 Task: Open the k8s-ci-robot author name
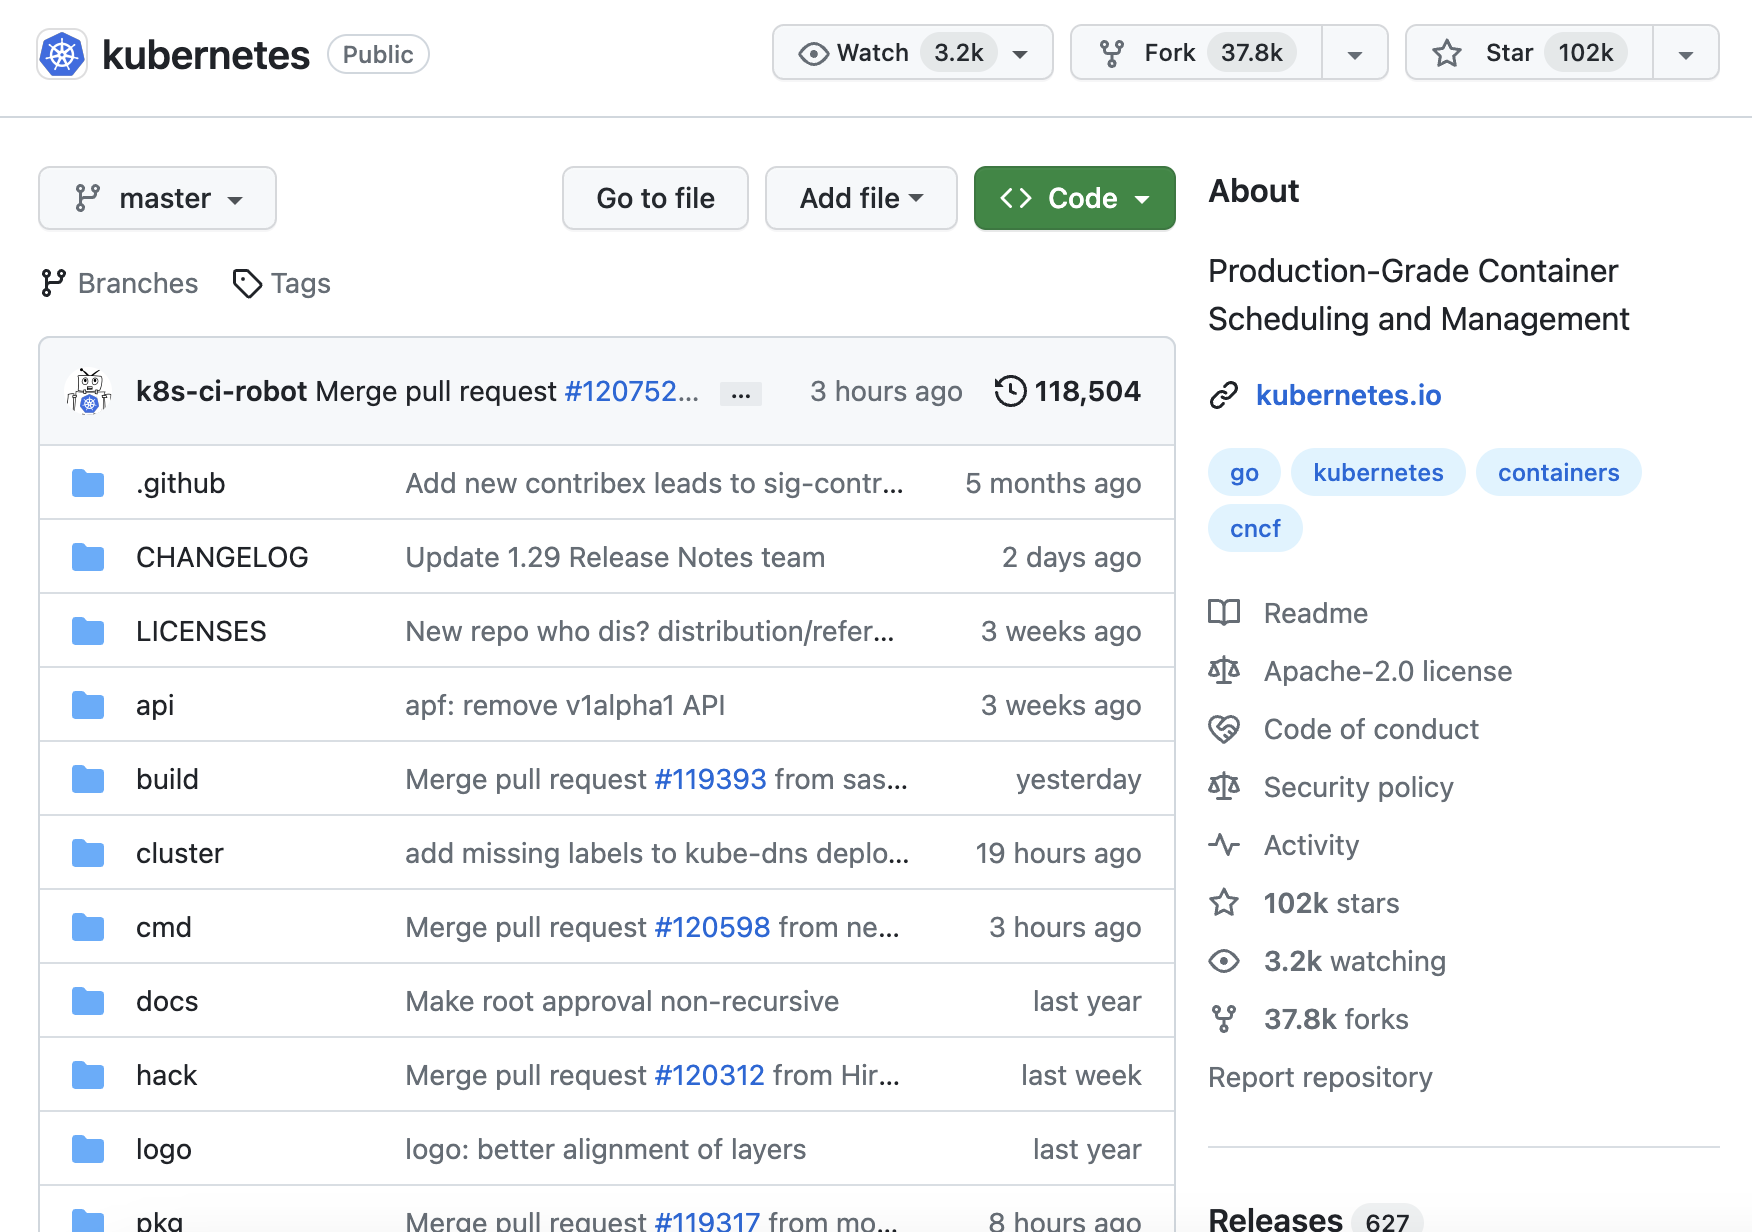221,391
